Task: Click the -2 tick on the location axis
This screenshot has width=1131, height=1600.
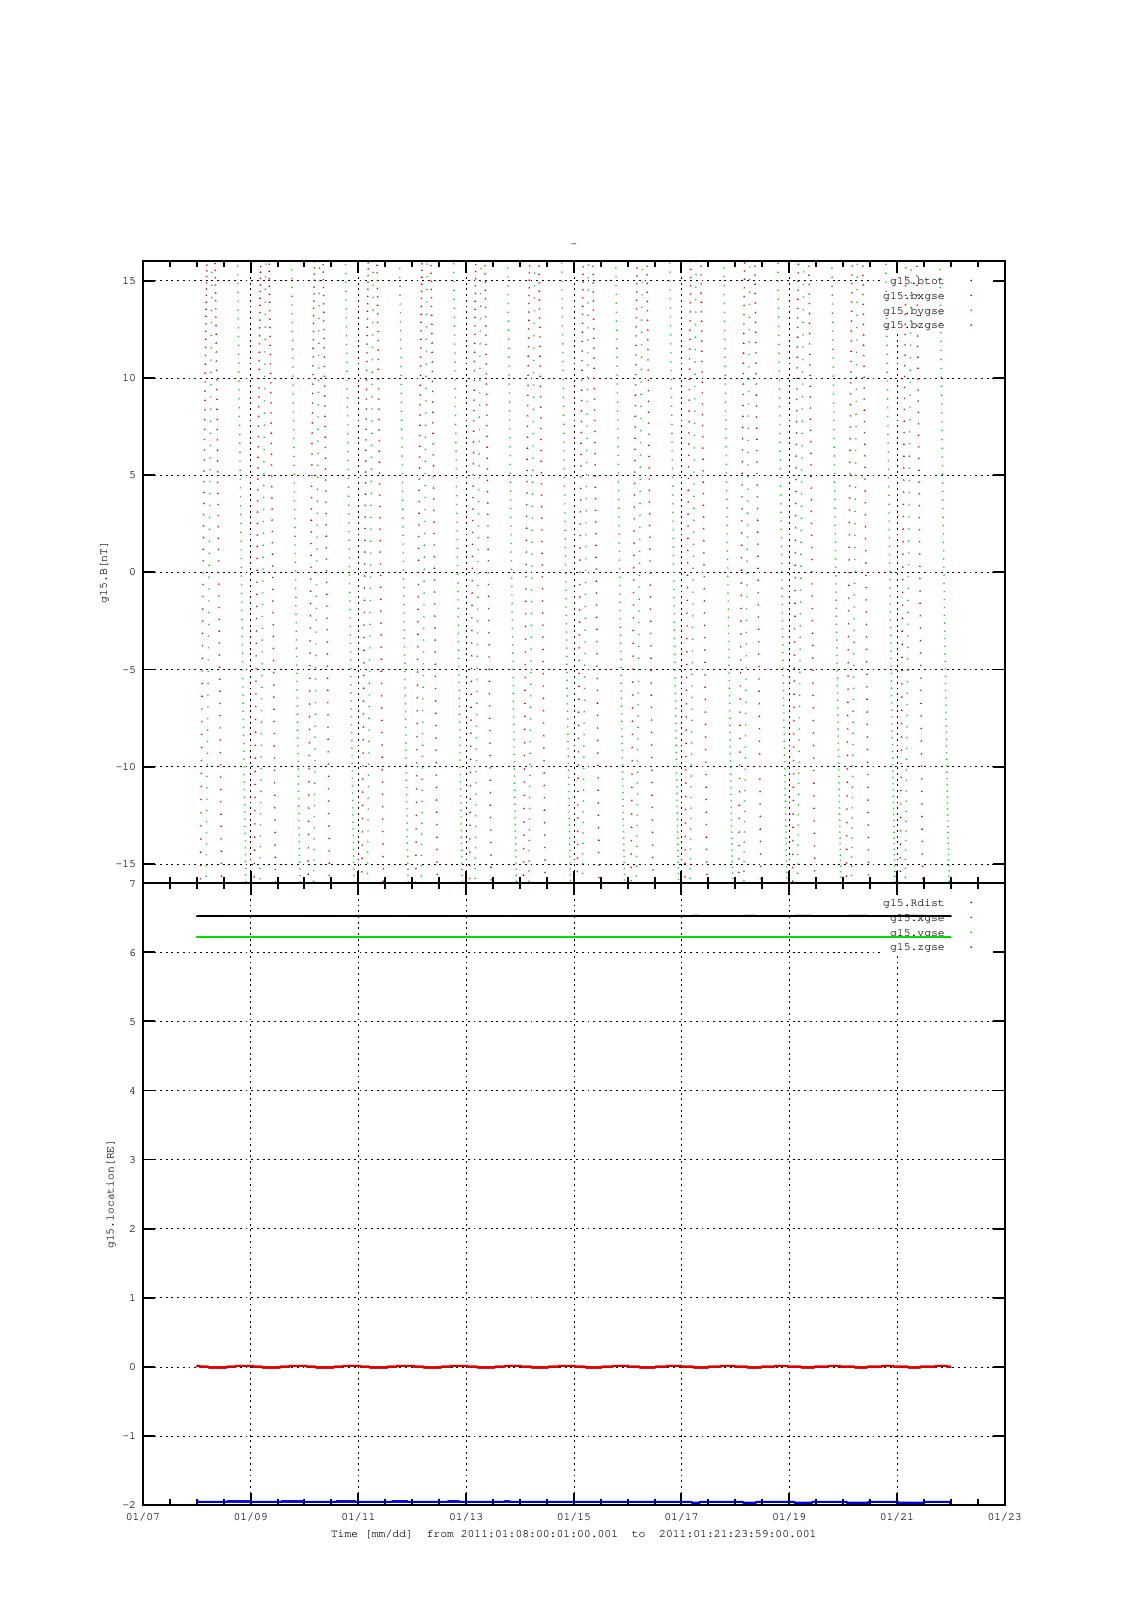Action: coord(129,1505)
